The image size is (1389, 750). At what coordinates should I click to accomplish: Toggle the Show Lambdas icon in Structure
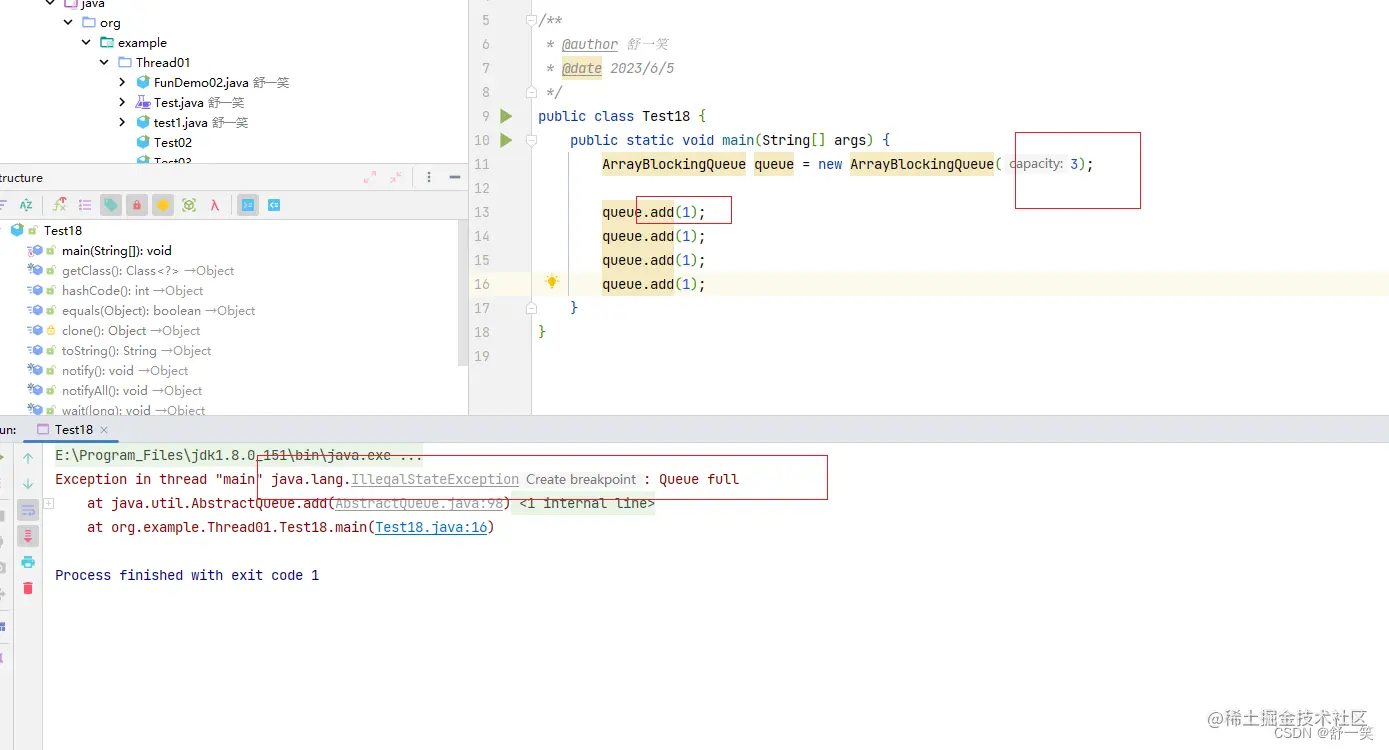click(215, 205)
